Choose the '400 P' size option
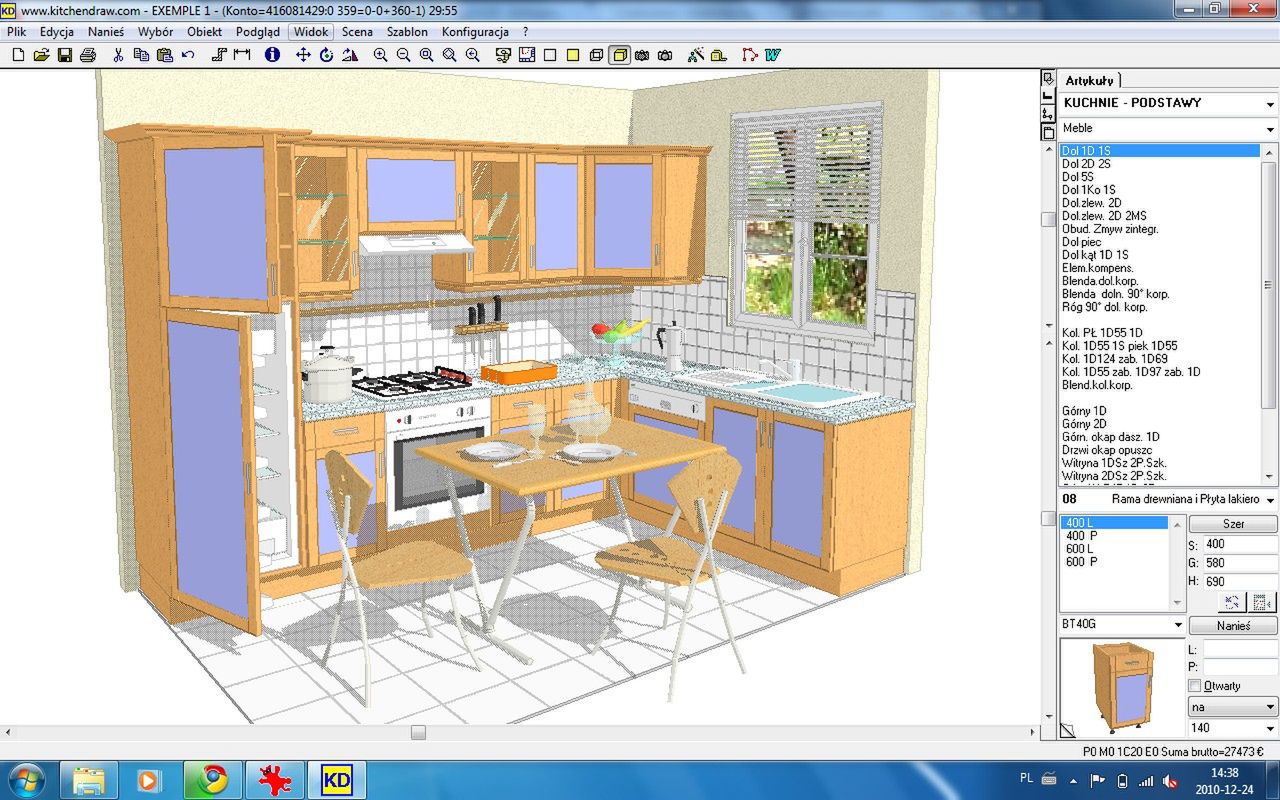This screenshot has height=800, width=1280. click(x=1081, y=536)
